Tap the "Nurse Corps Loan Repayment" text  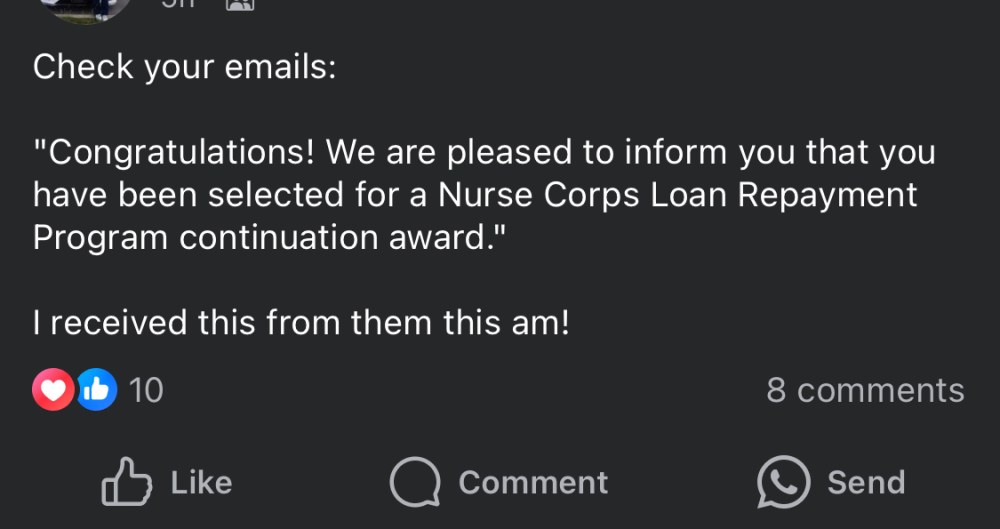tap(677, 195)
